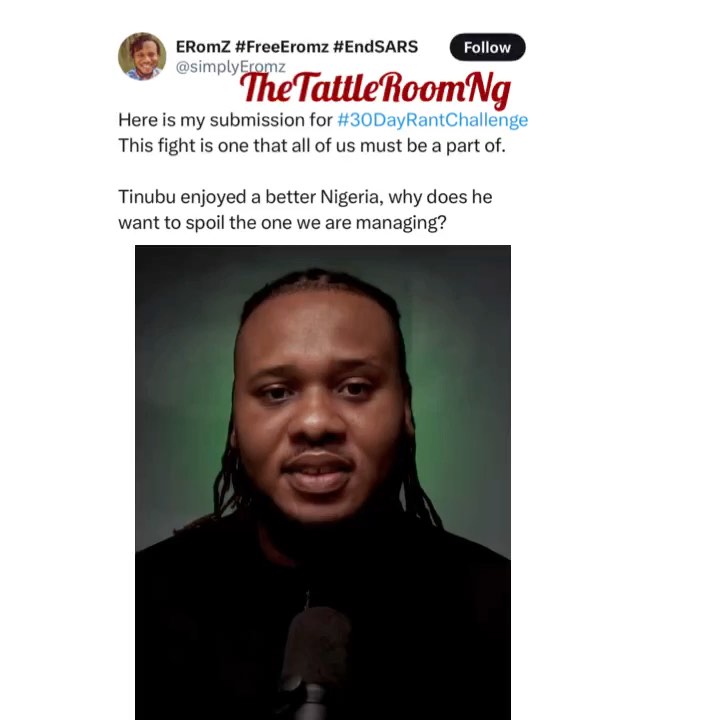Click the word 'managing?' in the tweet

(x=401, y=223)
